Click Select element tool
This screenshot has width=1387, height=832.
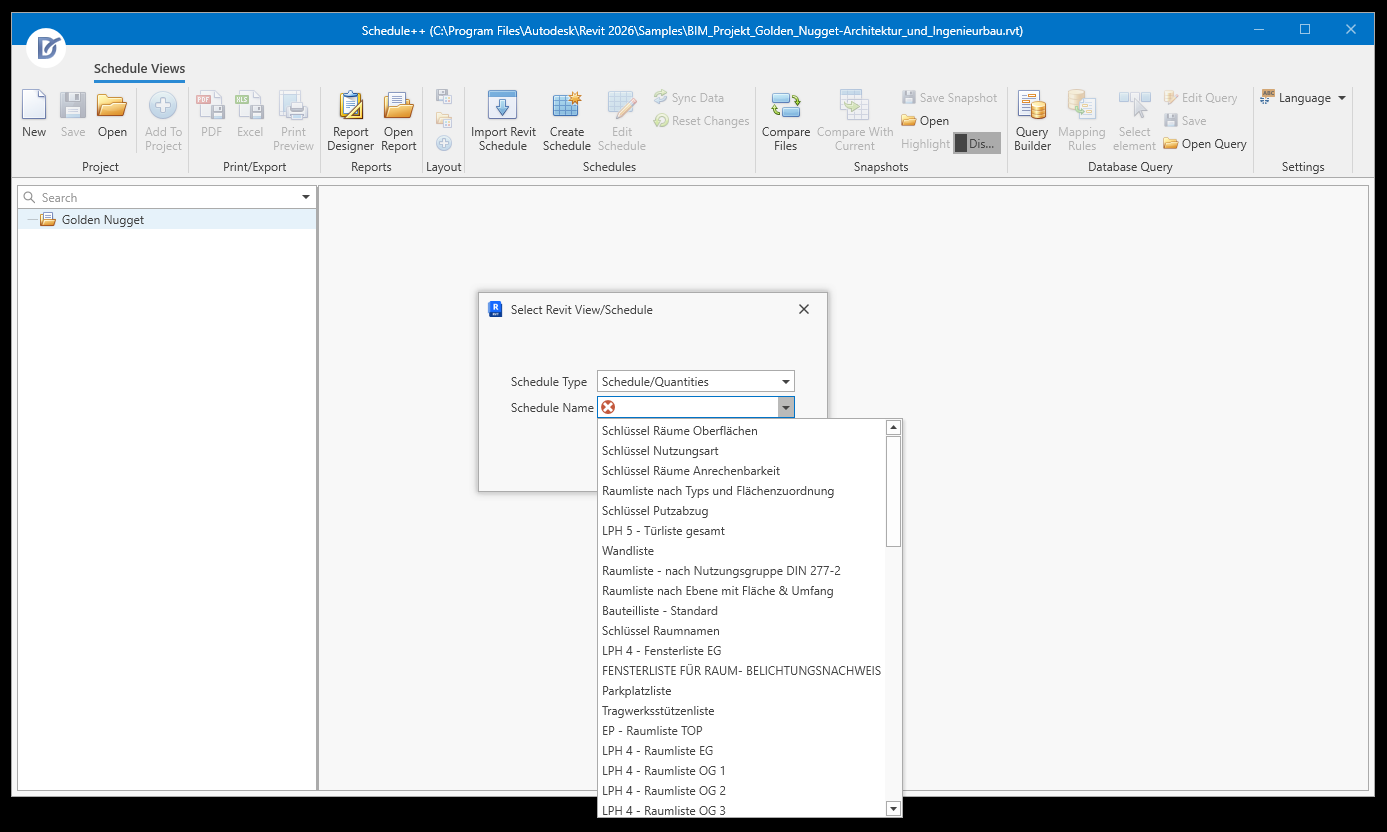click(x=1134, y=121)
